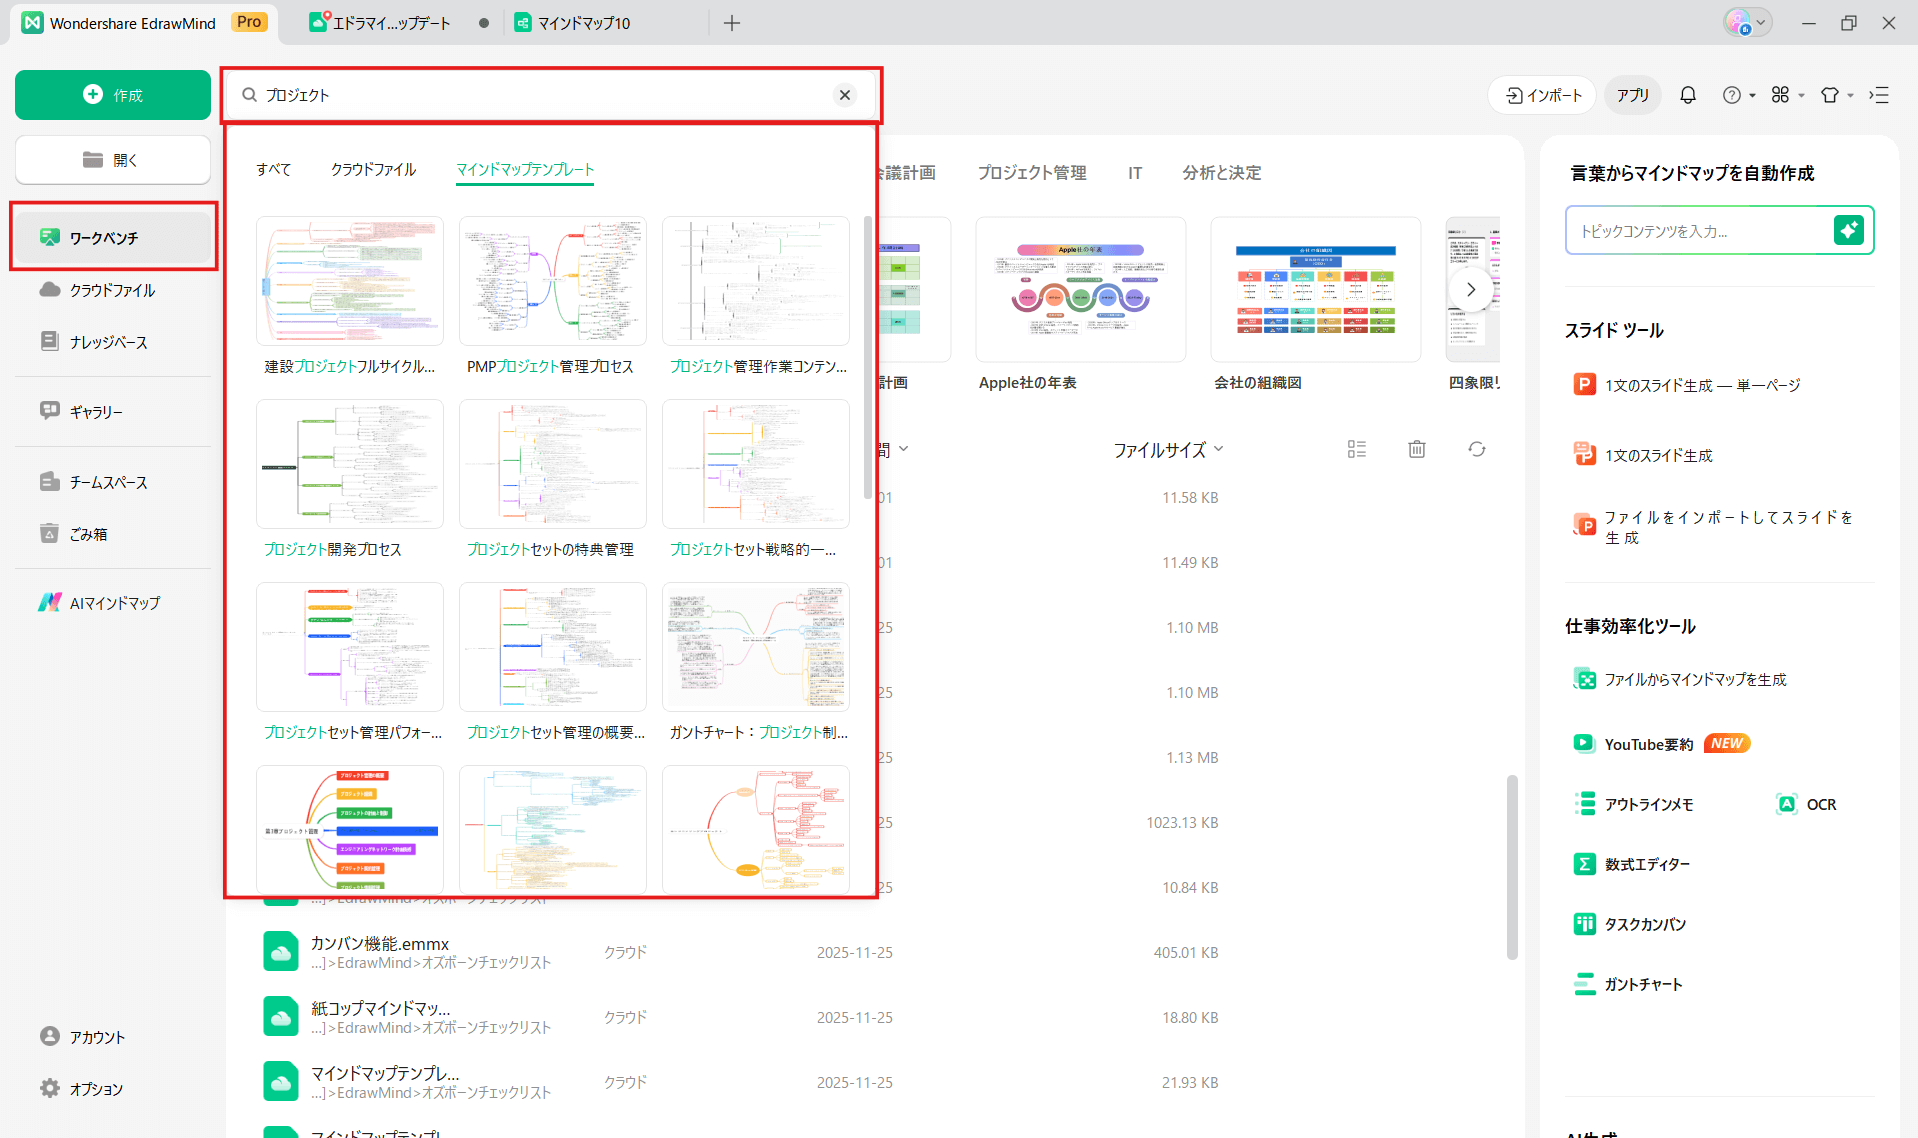The height and width of the screenshot is (1138, 1918).
Task: Click the green 作成 button
Action: 113,95
